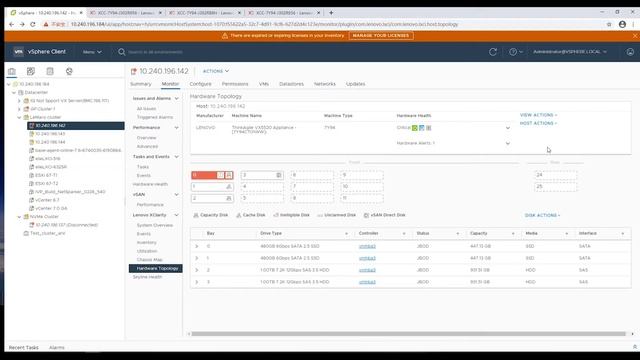Open the browser profile avatar
This screenshot has width=640, height=360.
[622, 24]
